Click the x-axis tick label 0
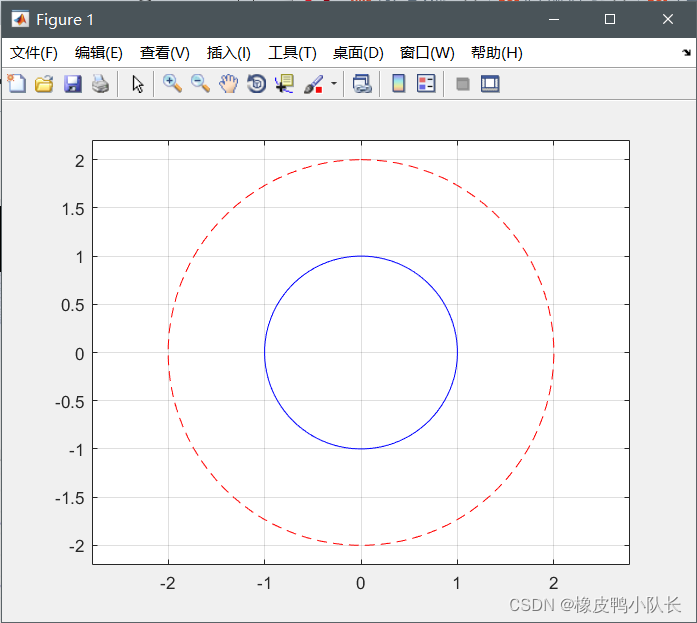The image size is (697, 623). (x=361, y=583)
